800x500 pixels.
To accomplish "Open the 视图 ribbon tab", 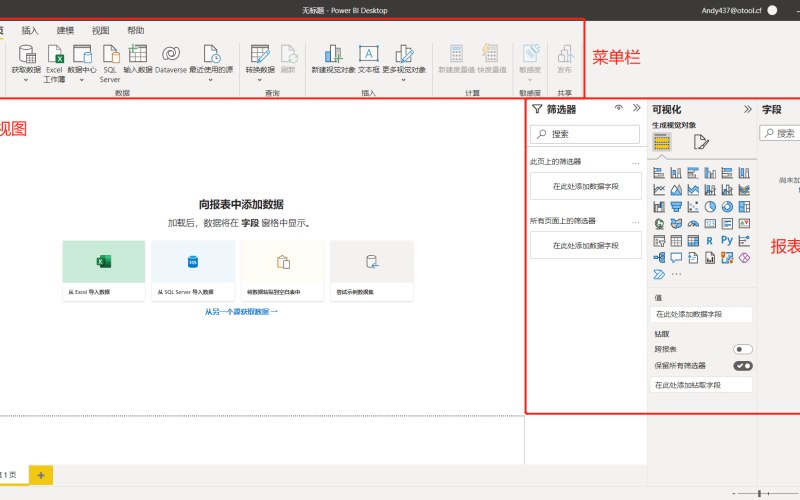I will pos(101,31).
